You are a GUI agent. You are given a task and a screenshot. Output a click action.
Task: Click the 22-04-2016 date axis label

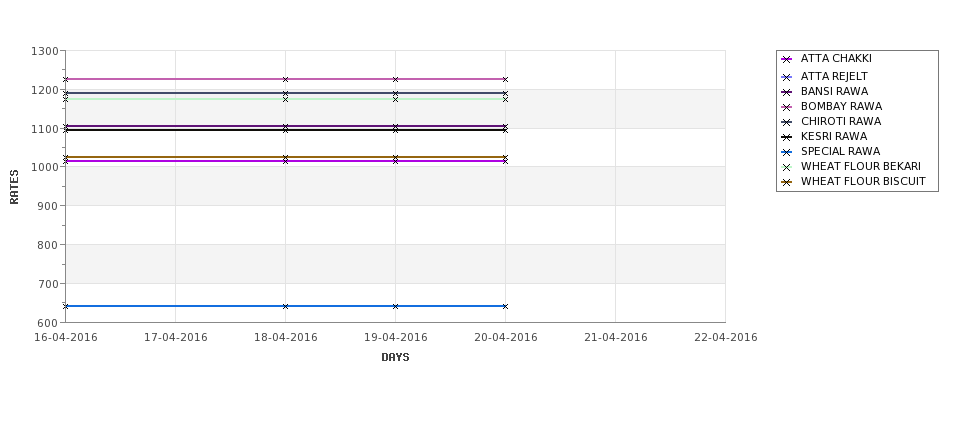726,338
